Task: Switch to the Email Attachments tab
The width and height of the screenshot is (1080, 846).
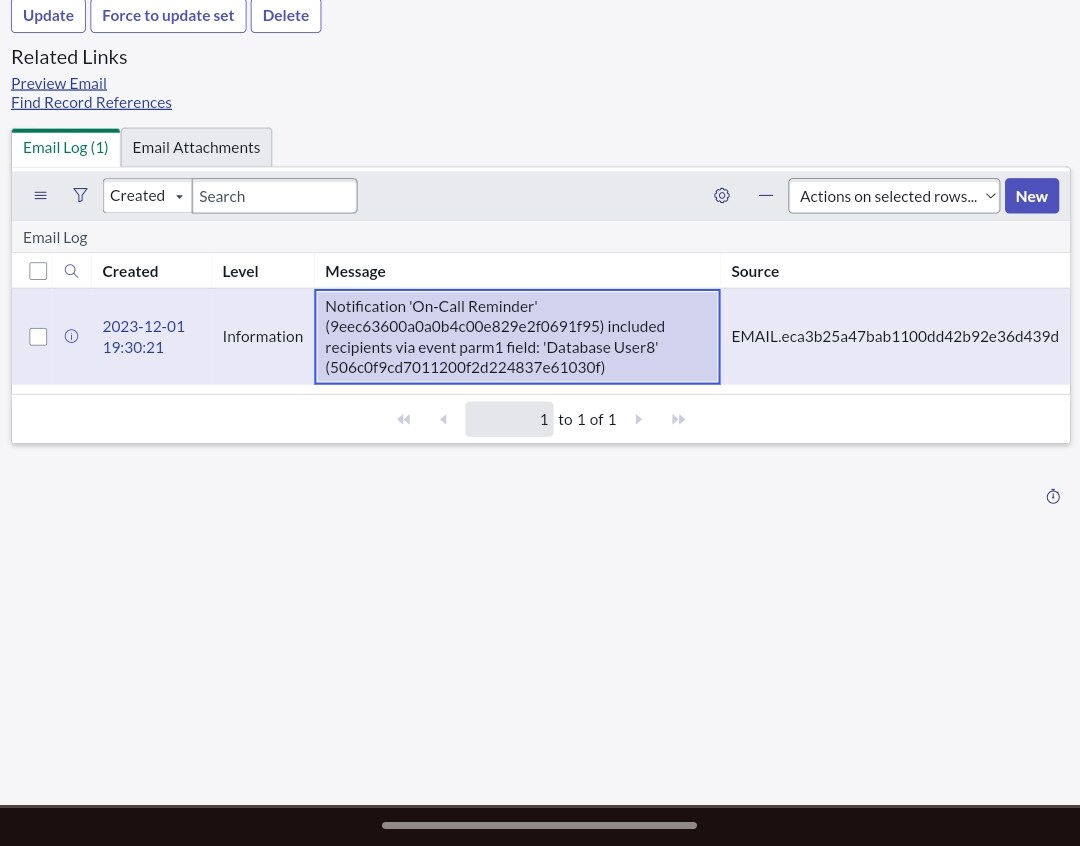Action: pyautogui.click(x=195, y=146)
